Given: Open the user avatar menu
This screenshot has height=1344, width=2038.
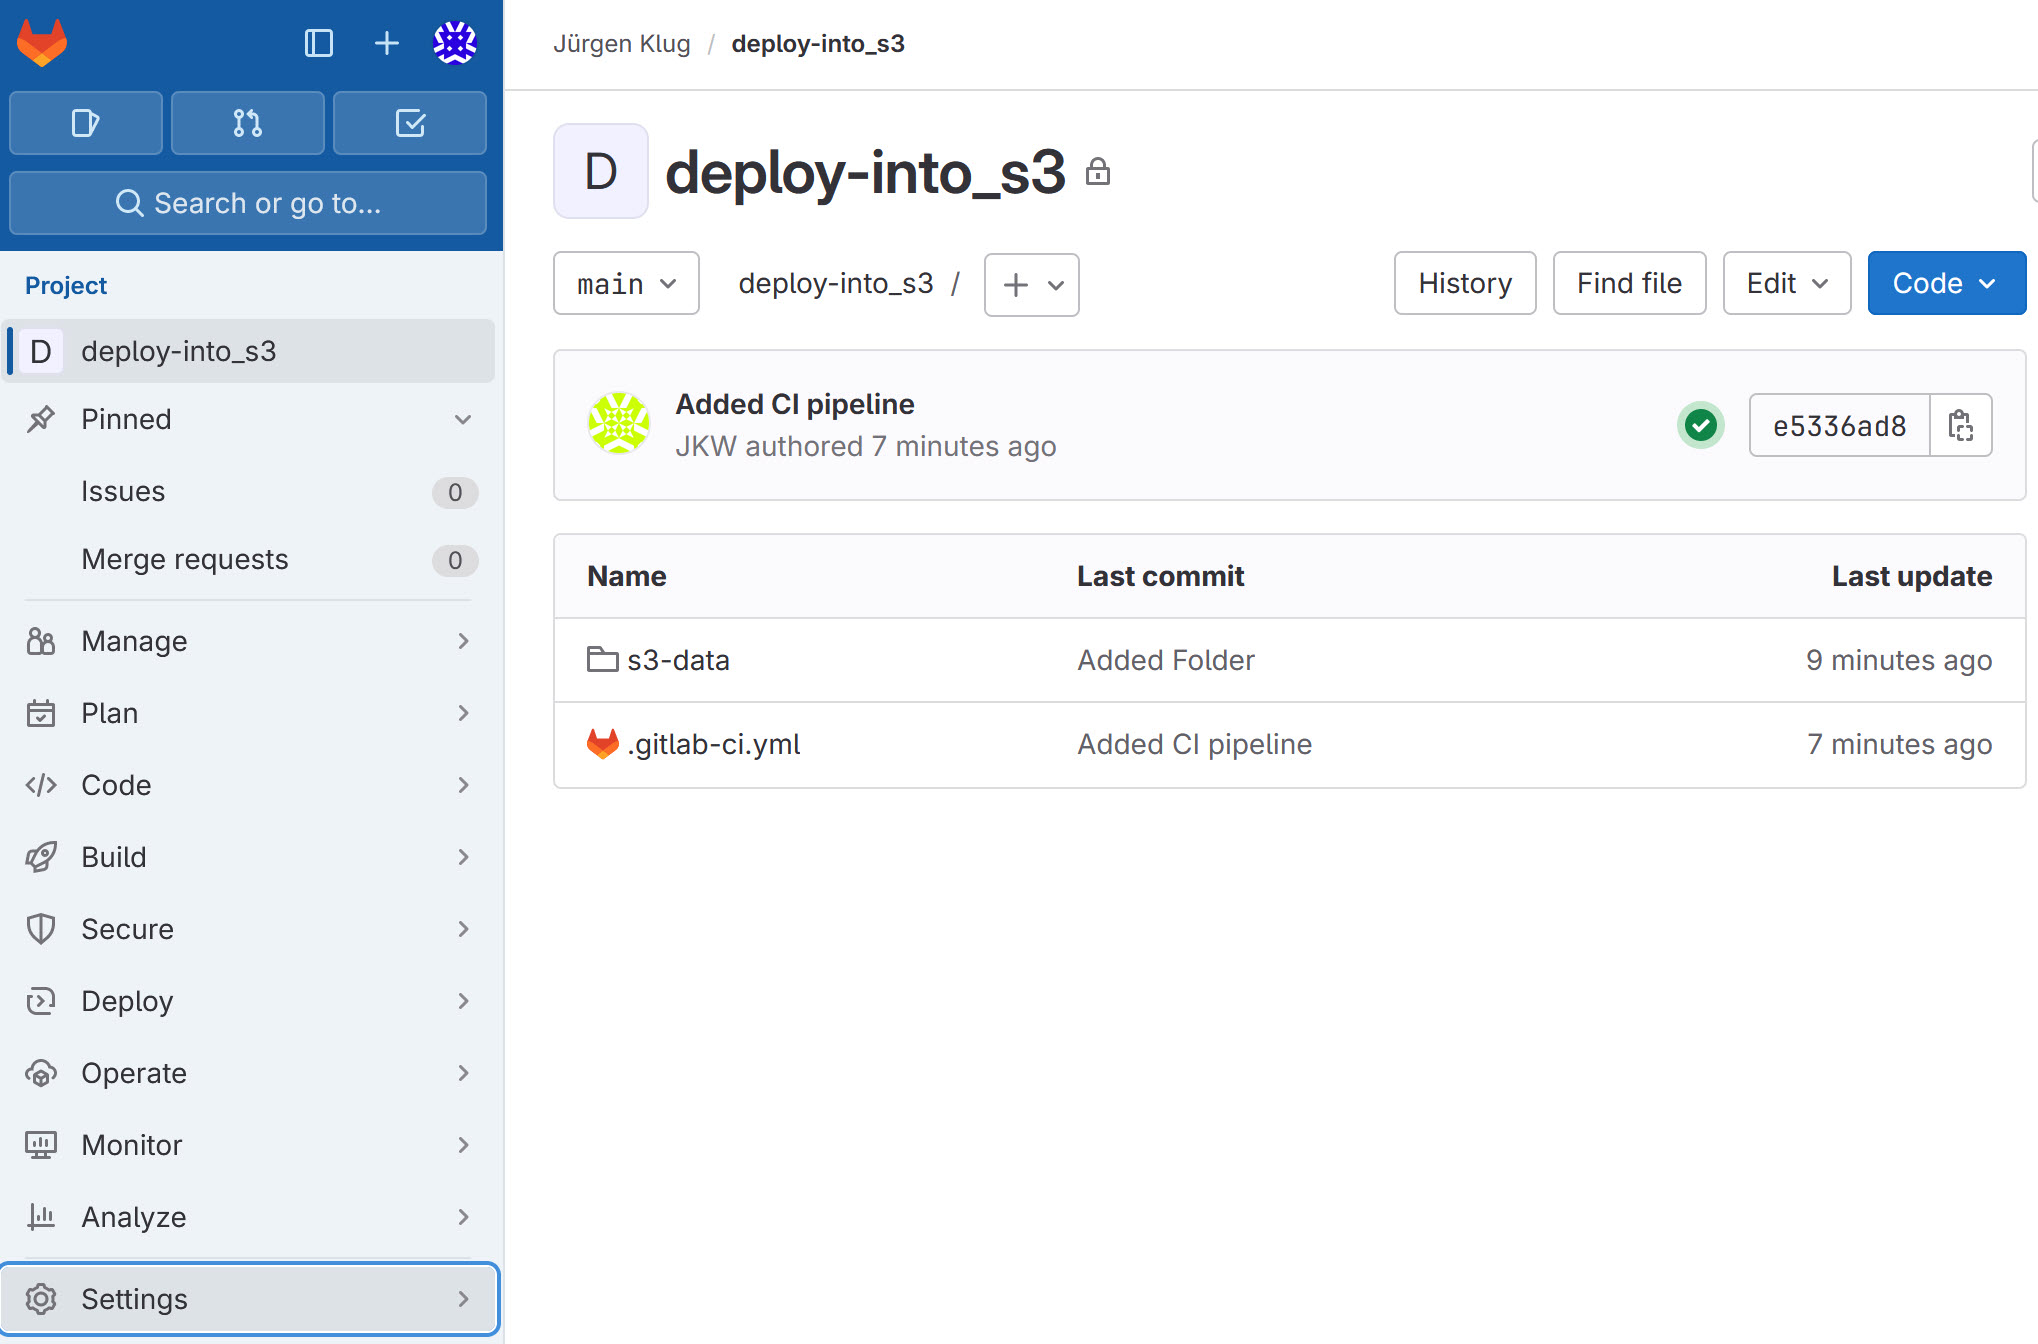Looking at the screenshot, I should tap(455, 43).
